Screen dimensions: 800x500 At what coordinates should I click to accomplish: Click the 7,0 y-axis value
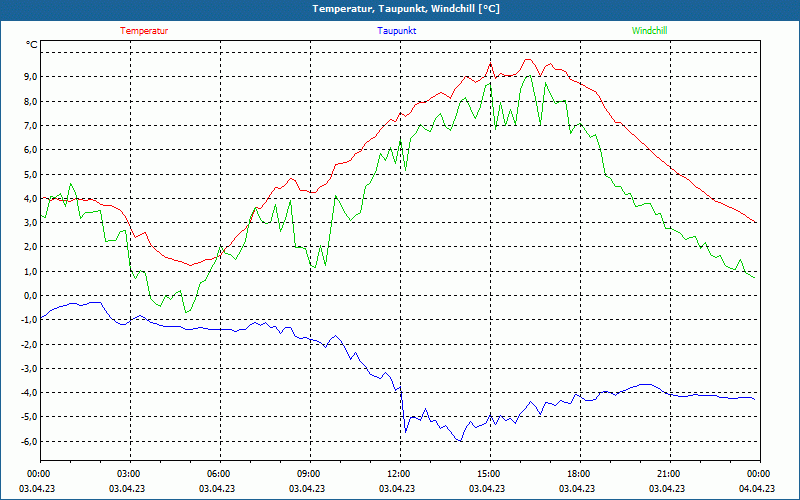tap(31, 126)
